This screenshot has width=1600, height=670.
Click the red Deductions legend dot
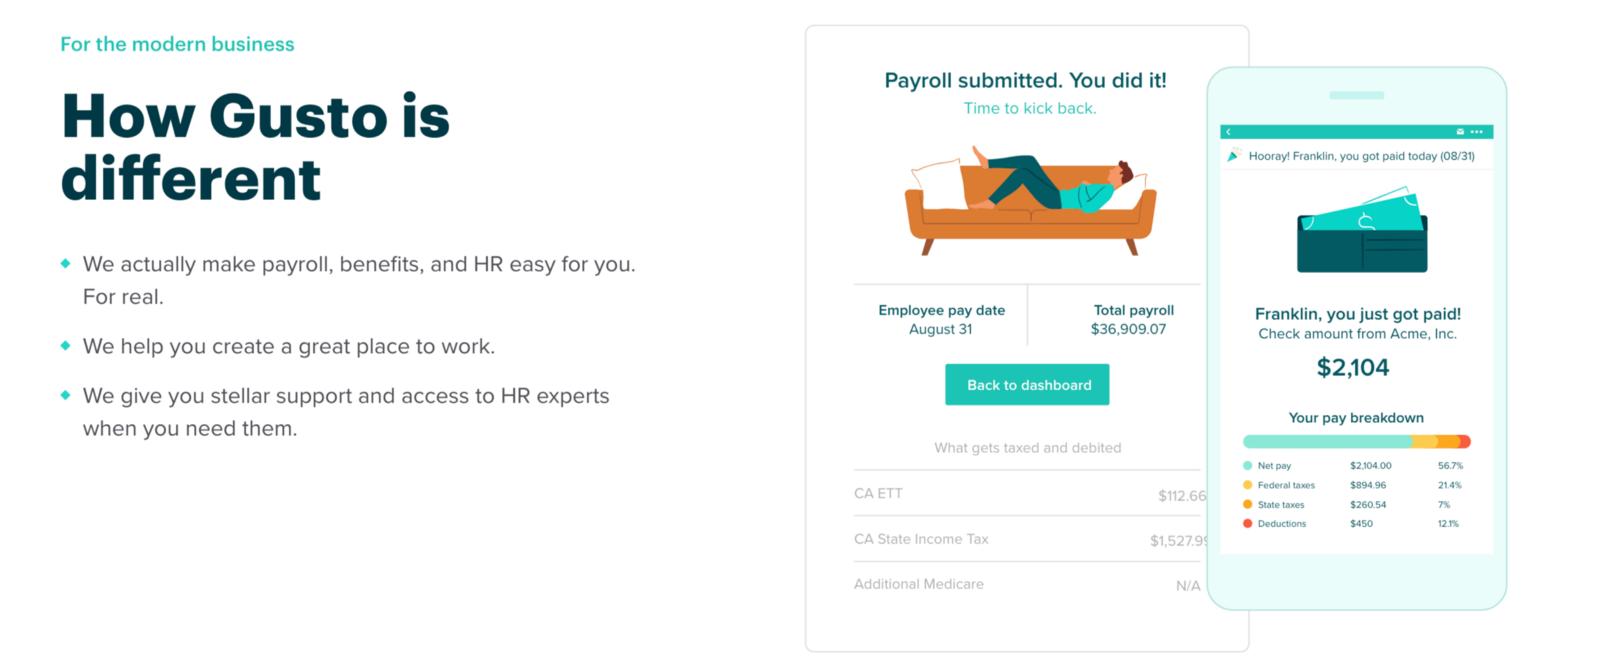[x=1247, y=523]
